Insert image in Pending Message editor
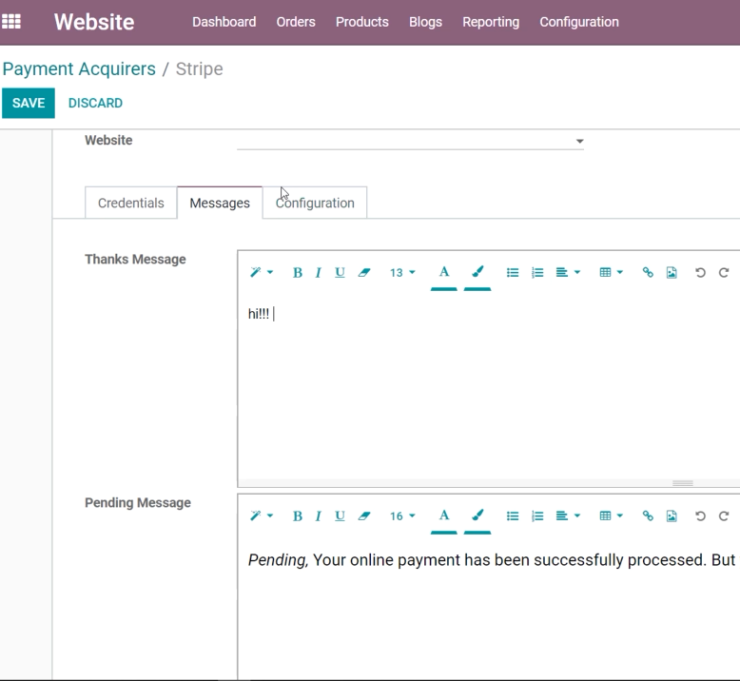 [672, 516]
